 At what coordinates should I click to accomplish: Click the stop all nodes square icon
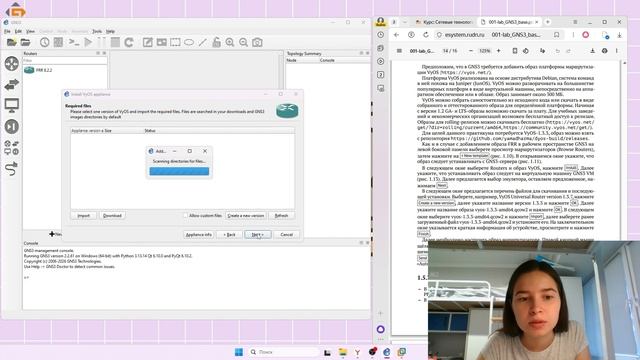click(x=116, y=42)
